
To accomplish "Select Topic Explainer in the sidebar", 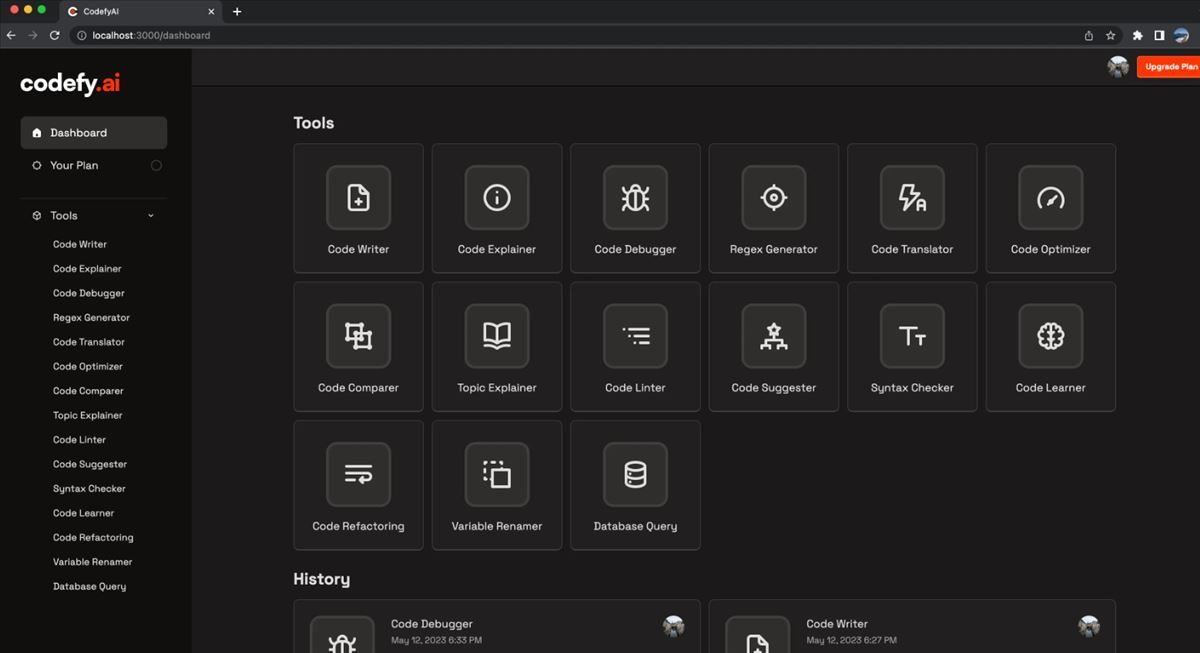I will (88, 416).
